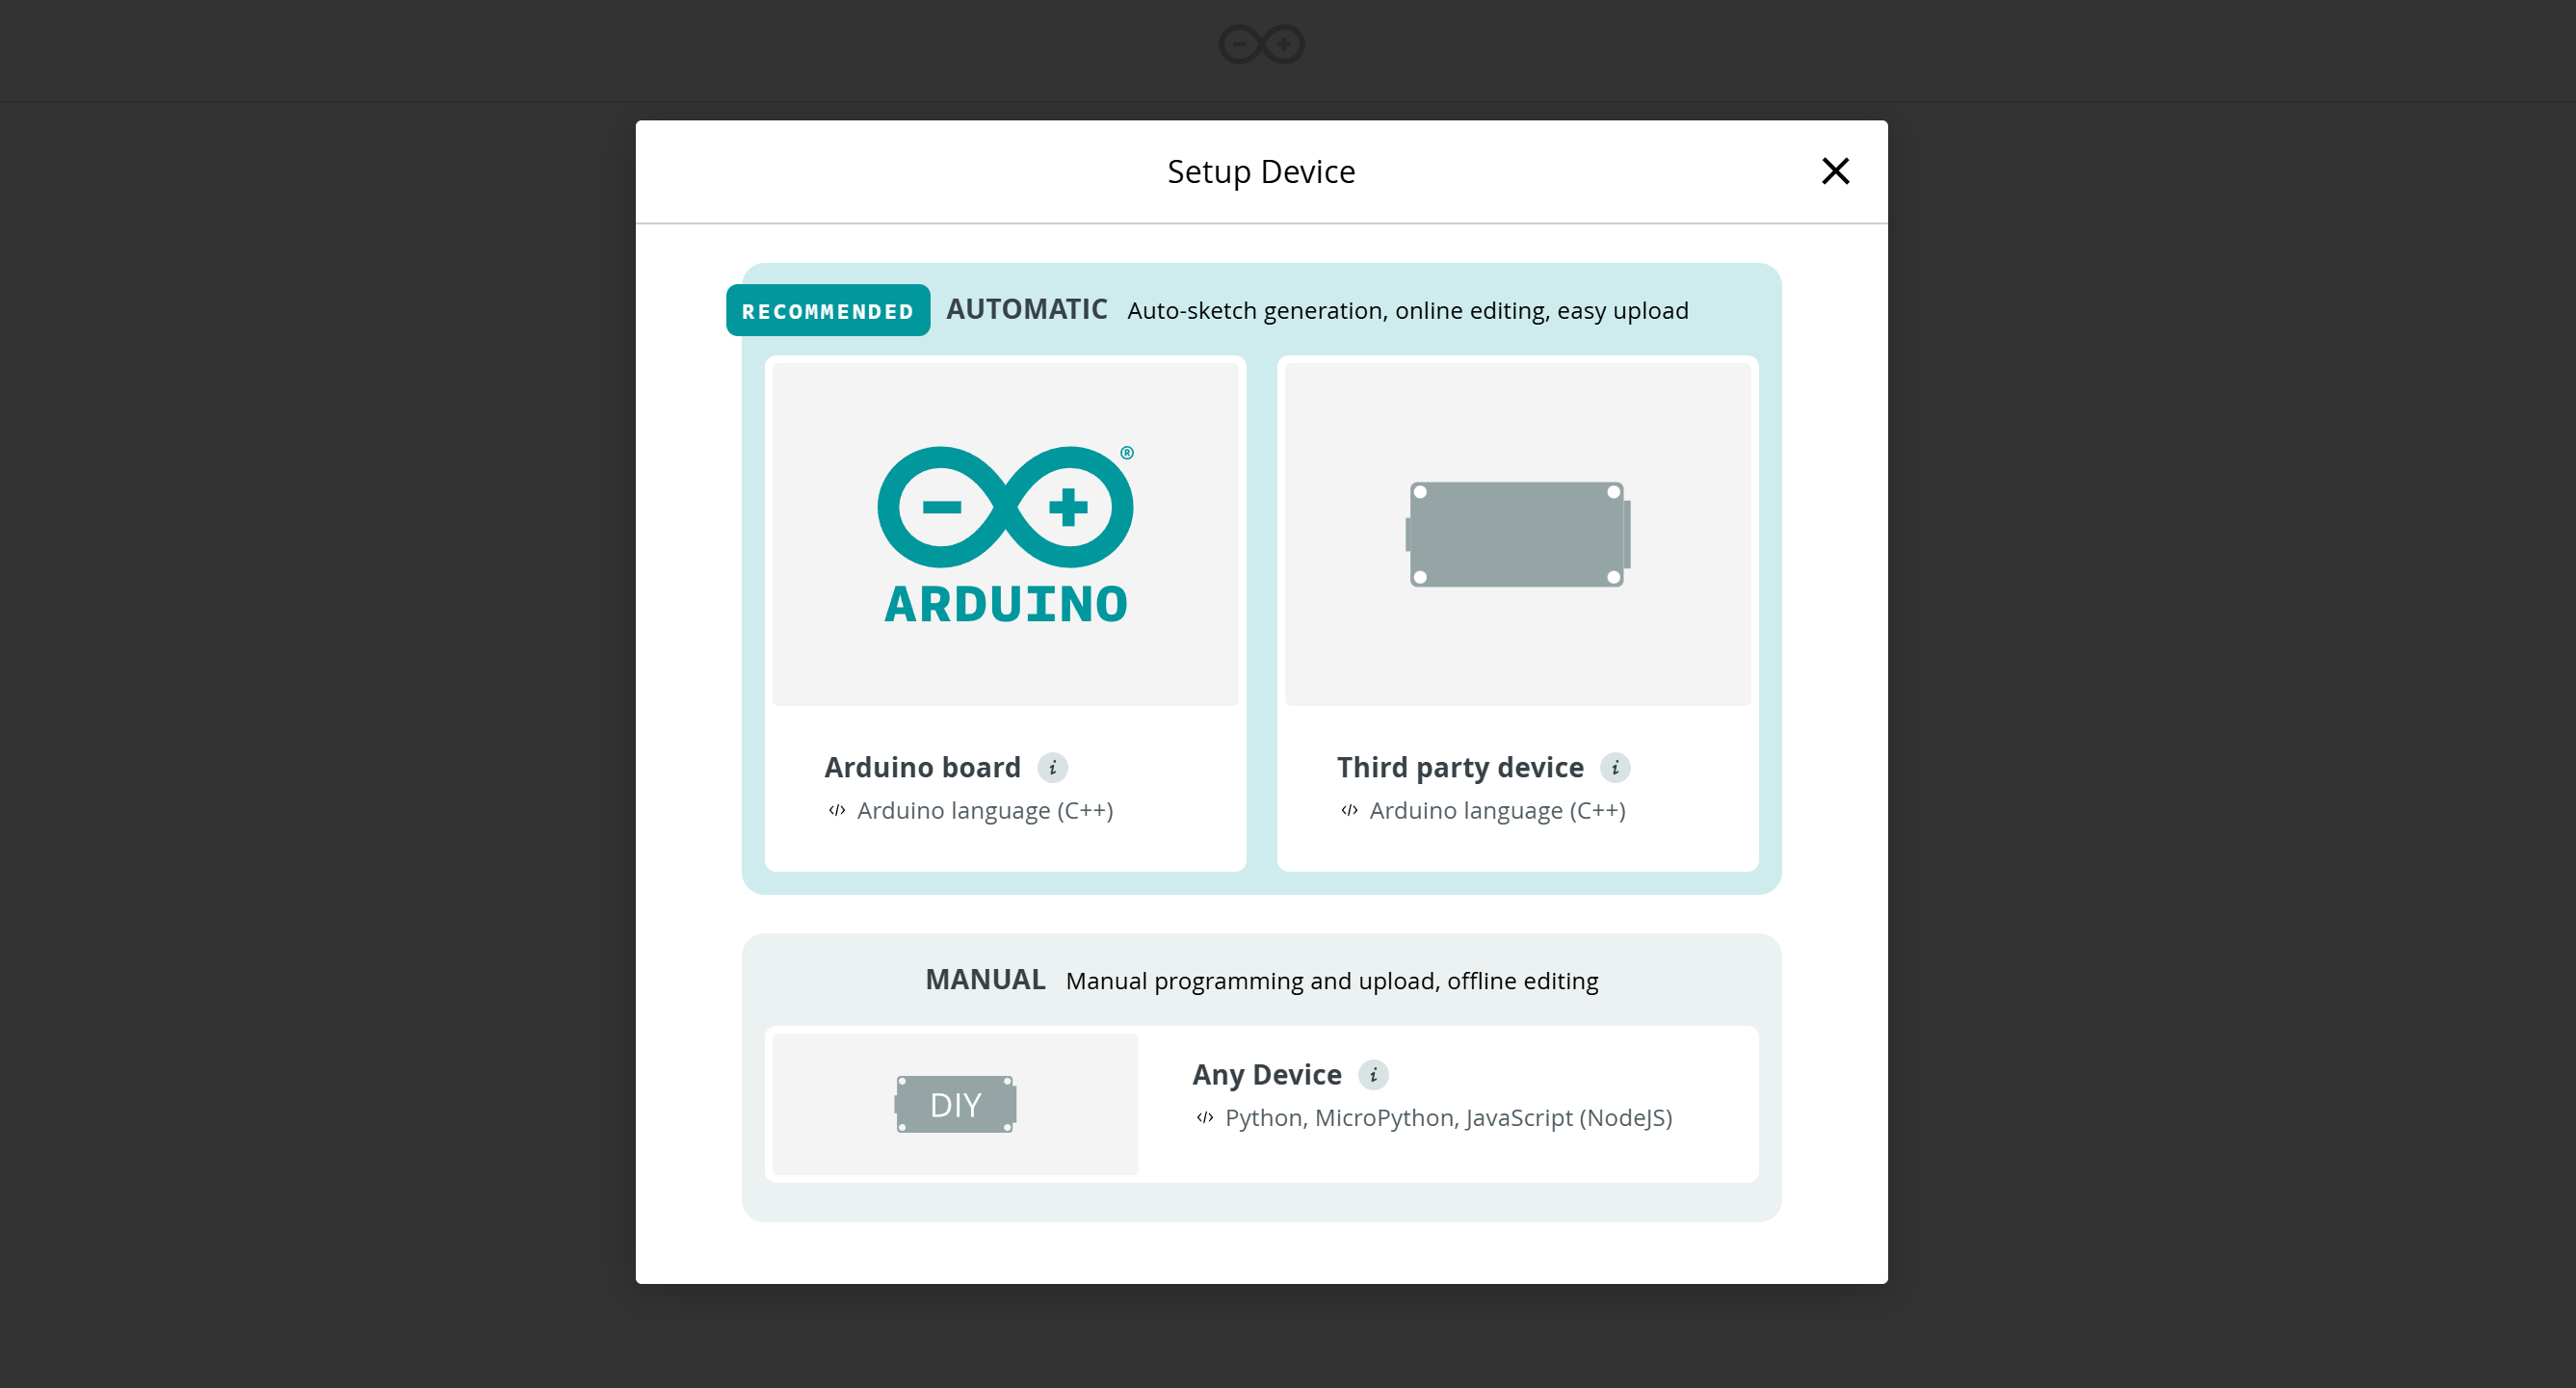The image size is (2576, 1388).
Task: Click the MANUAL section heading
Action: coord(985,979)
